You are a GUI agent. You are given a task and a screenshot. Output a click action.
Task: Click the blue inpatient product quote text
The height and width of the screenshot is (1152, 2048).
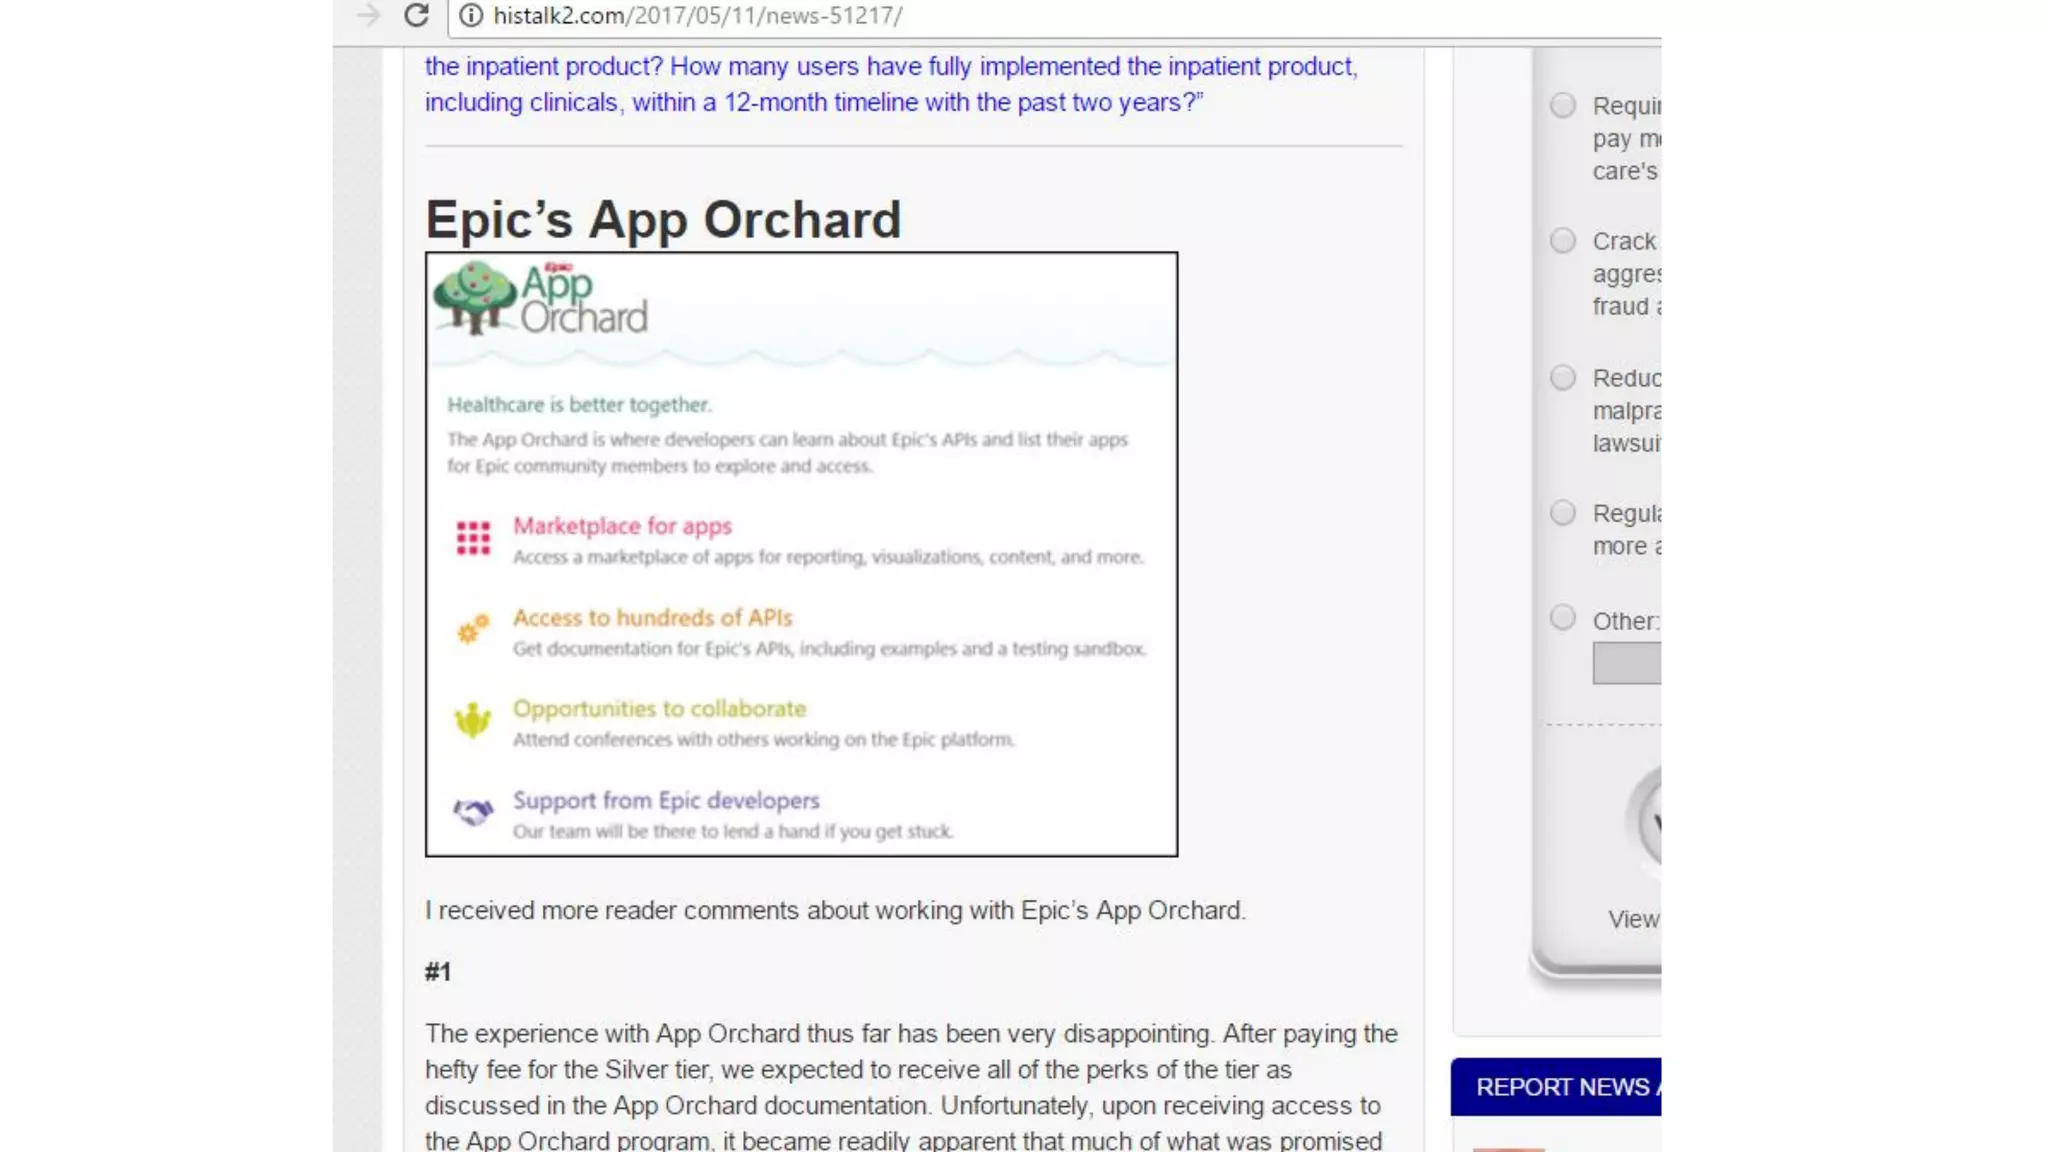click(890, 84)
